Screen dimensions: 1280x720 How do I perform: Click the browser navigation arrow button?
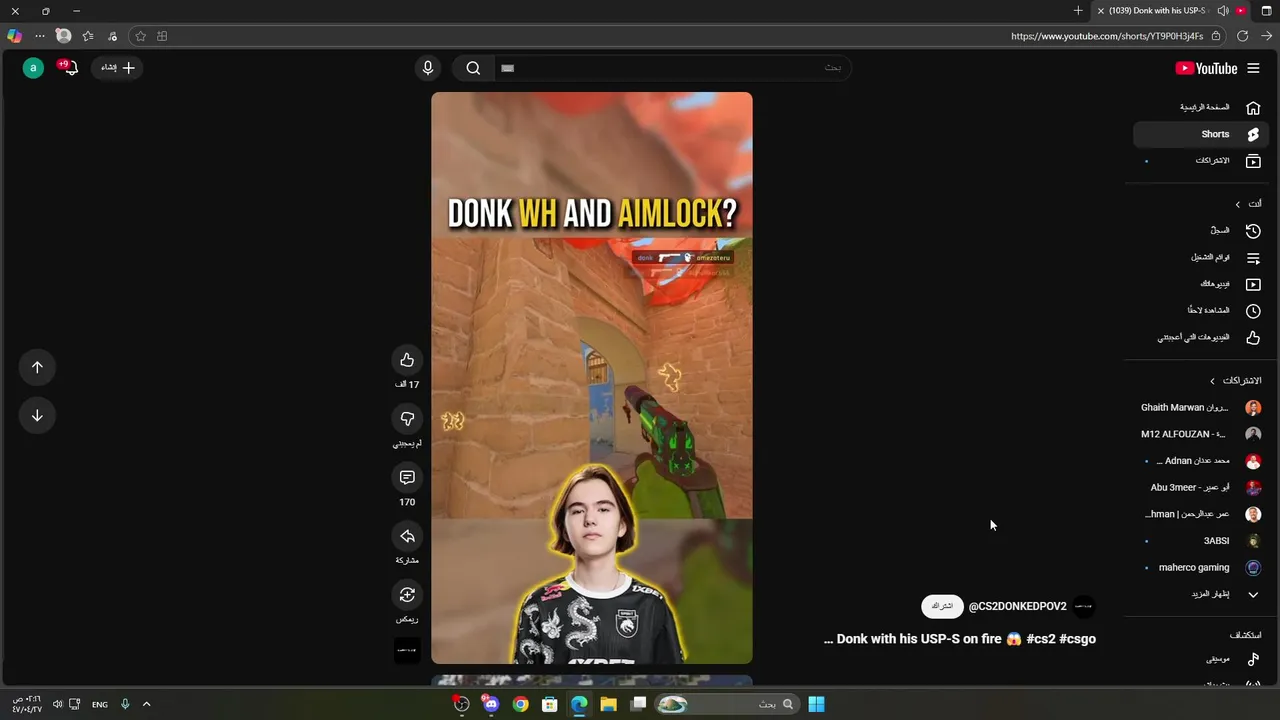(x=1267, y=36)
